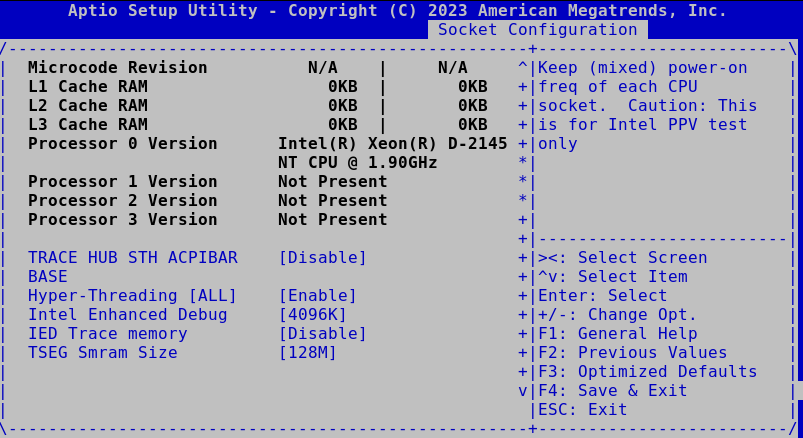Image resolution: width=803 pixels, height=438 pixels.
Task: Click the ESC: Exit hint
Action: click(582, 410)
